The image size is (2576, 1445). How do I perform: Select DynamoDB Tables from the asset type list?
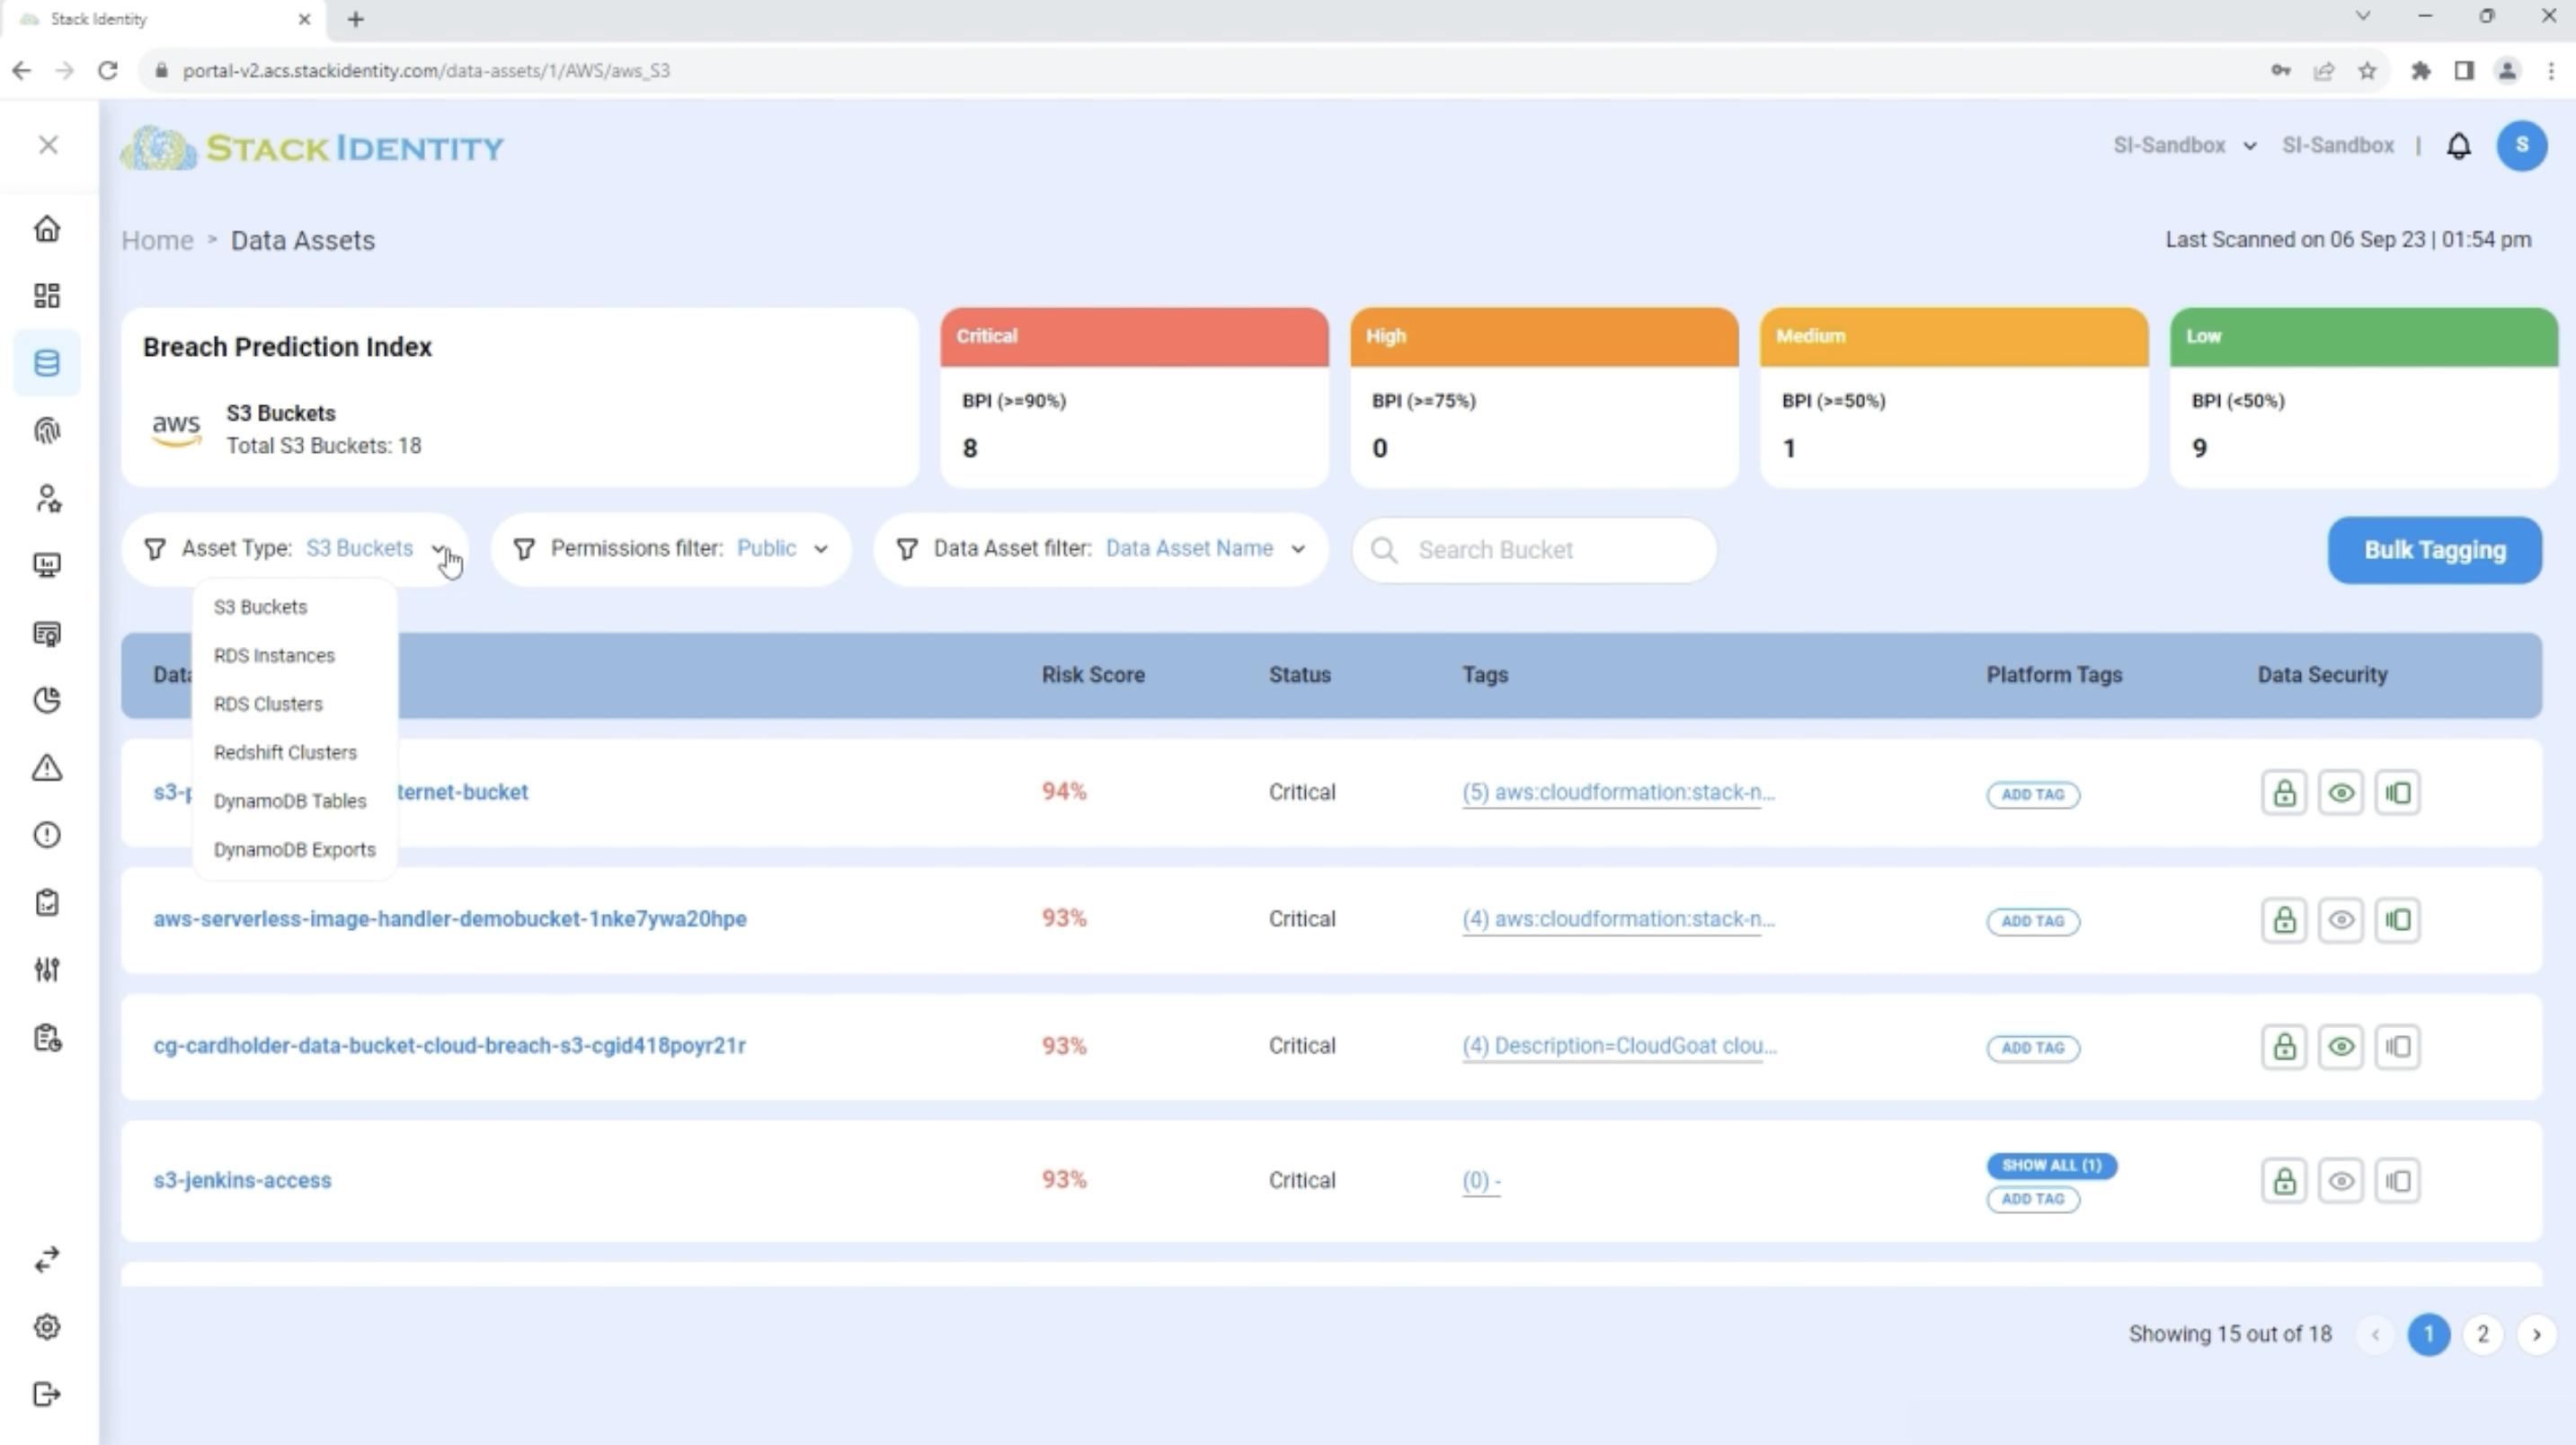pyautogui.click(x=290, y=801)
